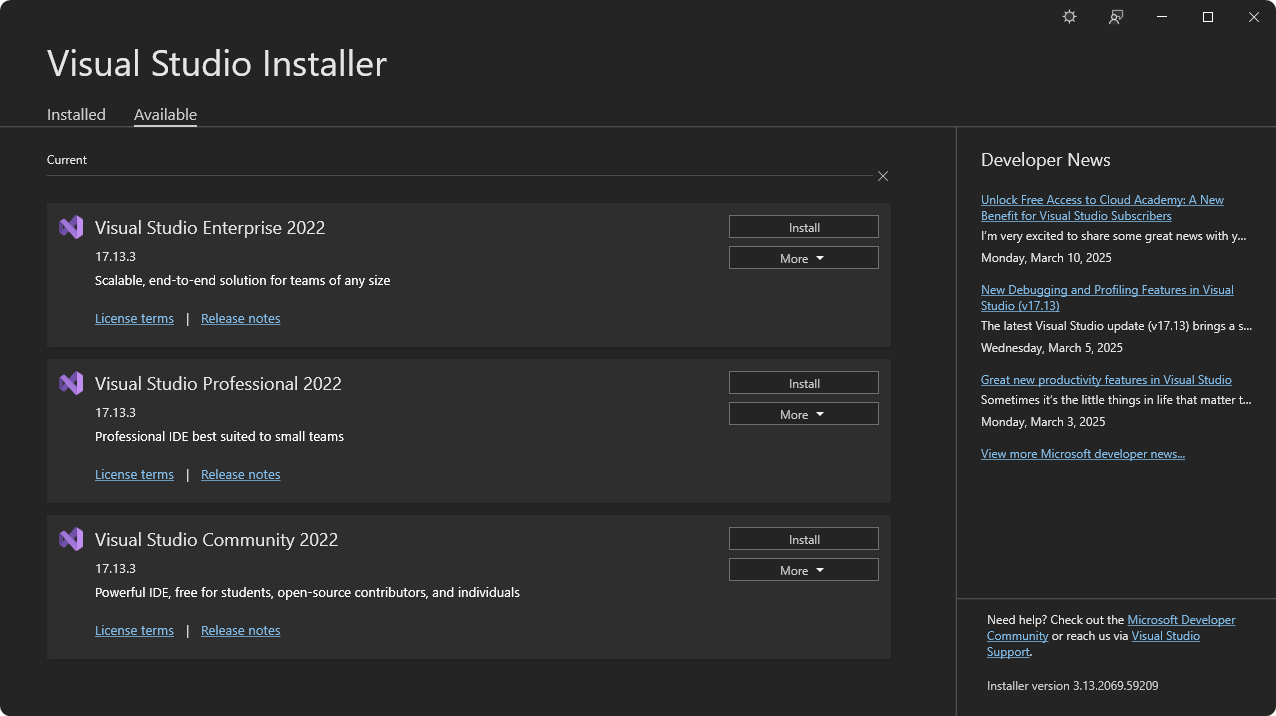The height and width of the screenshot is (716, 1276).
Task: Open Visual Studio Support link
Action: 1165,635
